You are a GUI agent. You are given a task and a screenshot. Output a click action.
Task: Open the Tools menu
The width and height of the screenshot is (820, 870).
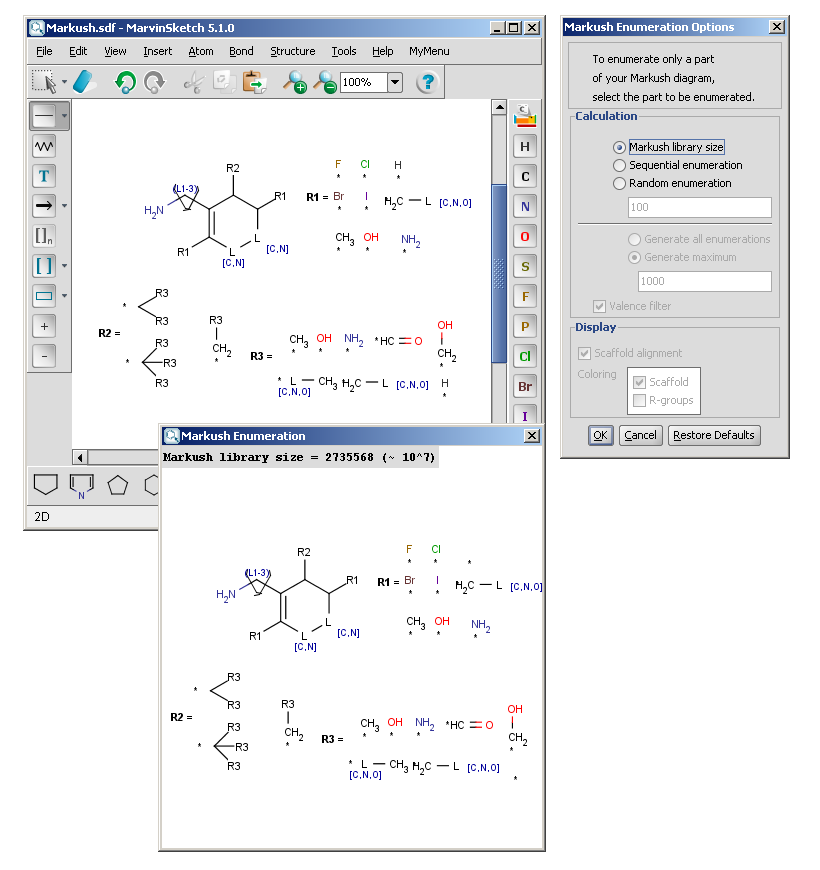343,51
